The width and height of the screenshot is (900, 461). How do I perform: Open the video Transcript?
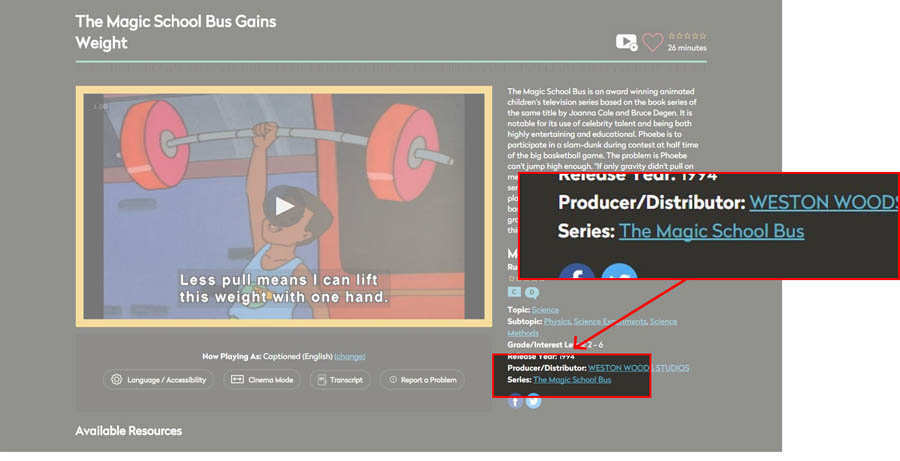point(340,380)
